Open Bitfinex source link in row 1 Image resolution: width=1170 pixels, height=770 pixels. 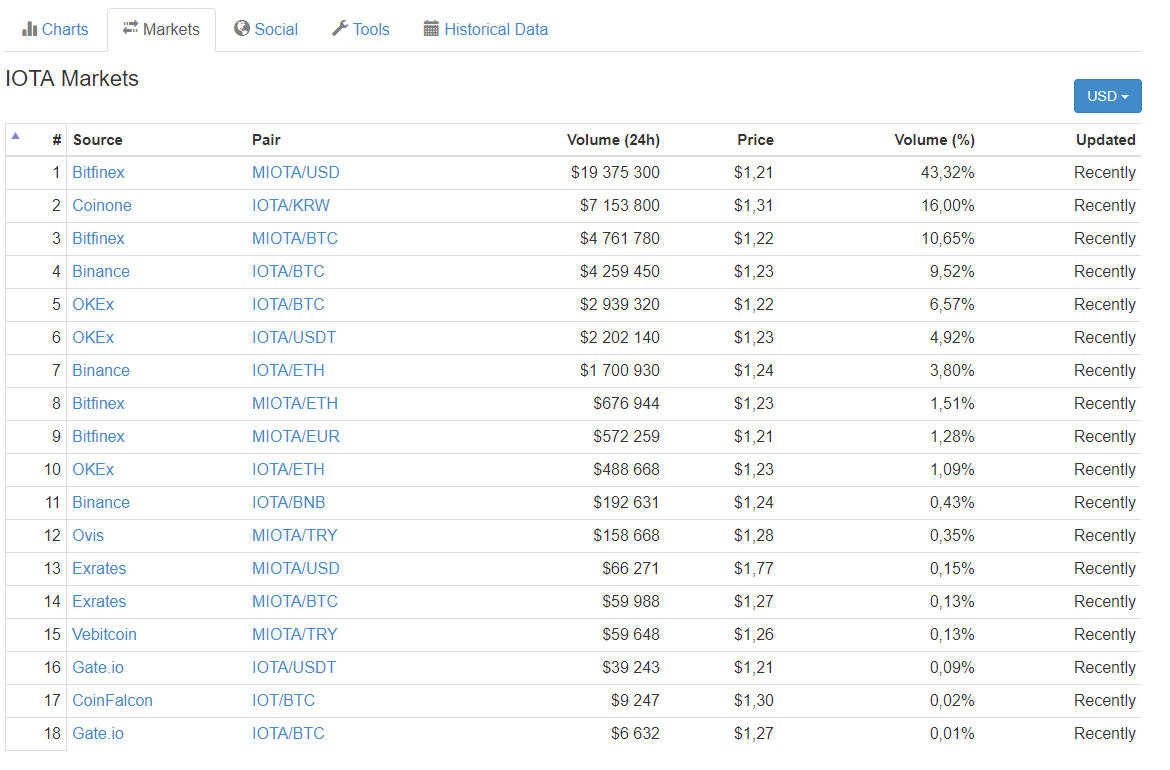click(98, 172)
